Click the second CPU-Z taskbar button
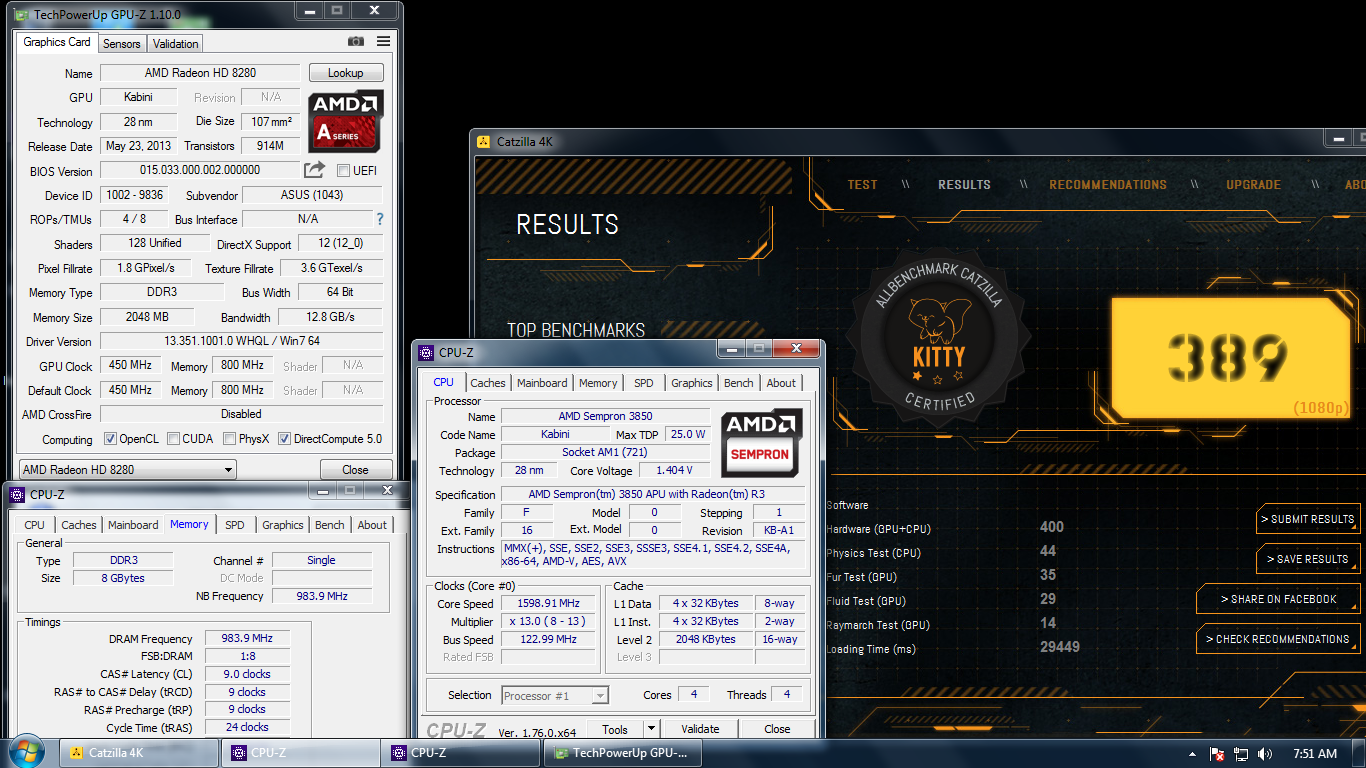 coord(461,753)
